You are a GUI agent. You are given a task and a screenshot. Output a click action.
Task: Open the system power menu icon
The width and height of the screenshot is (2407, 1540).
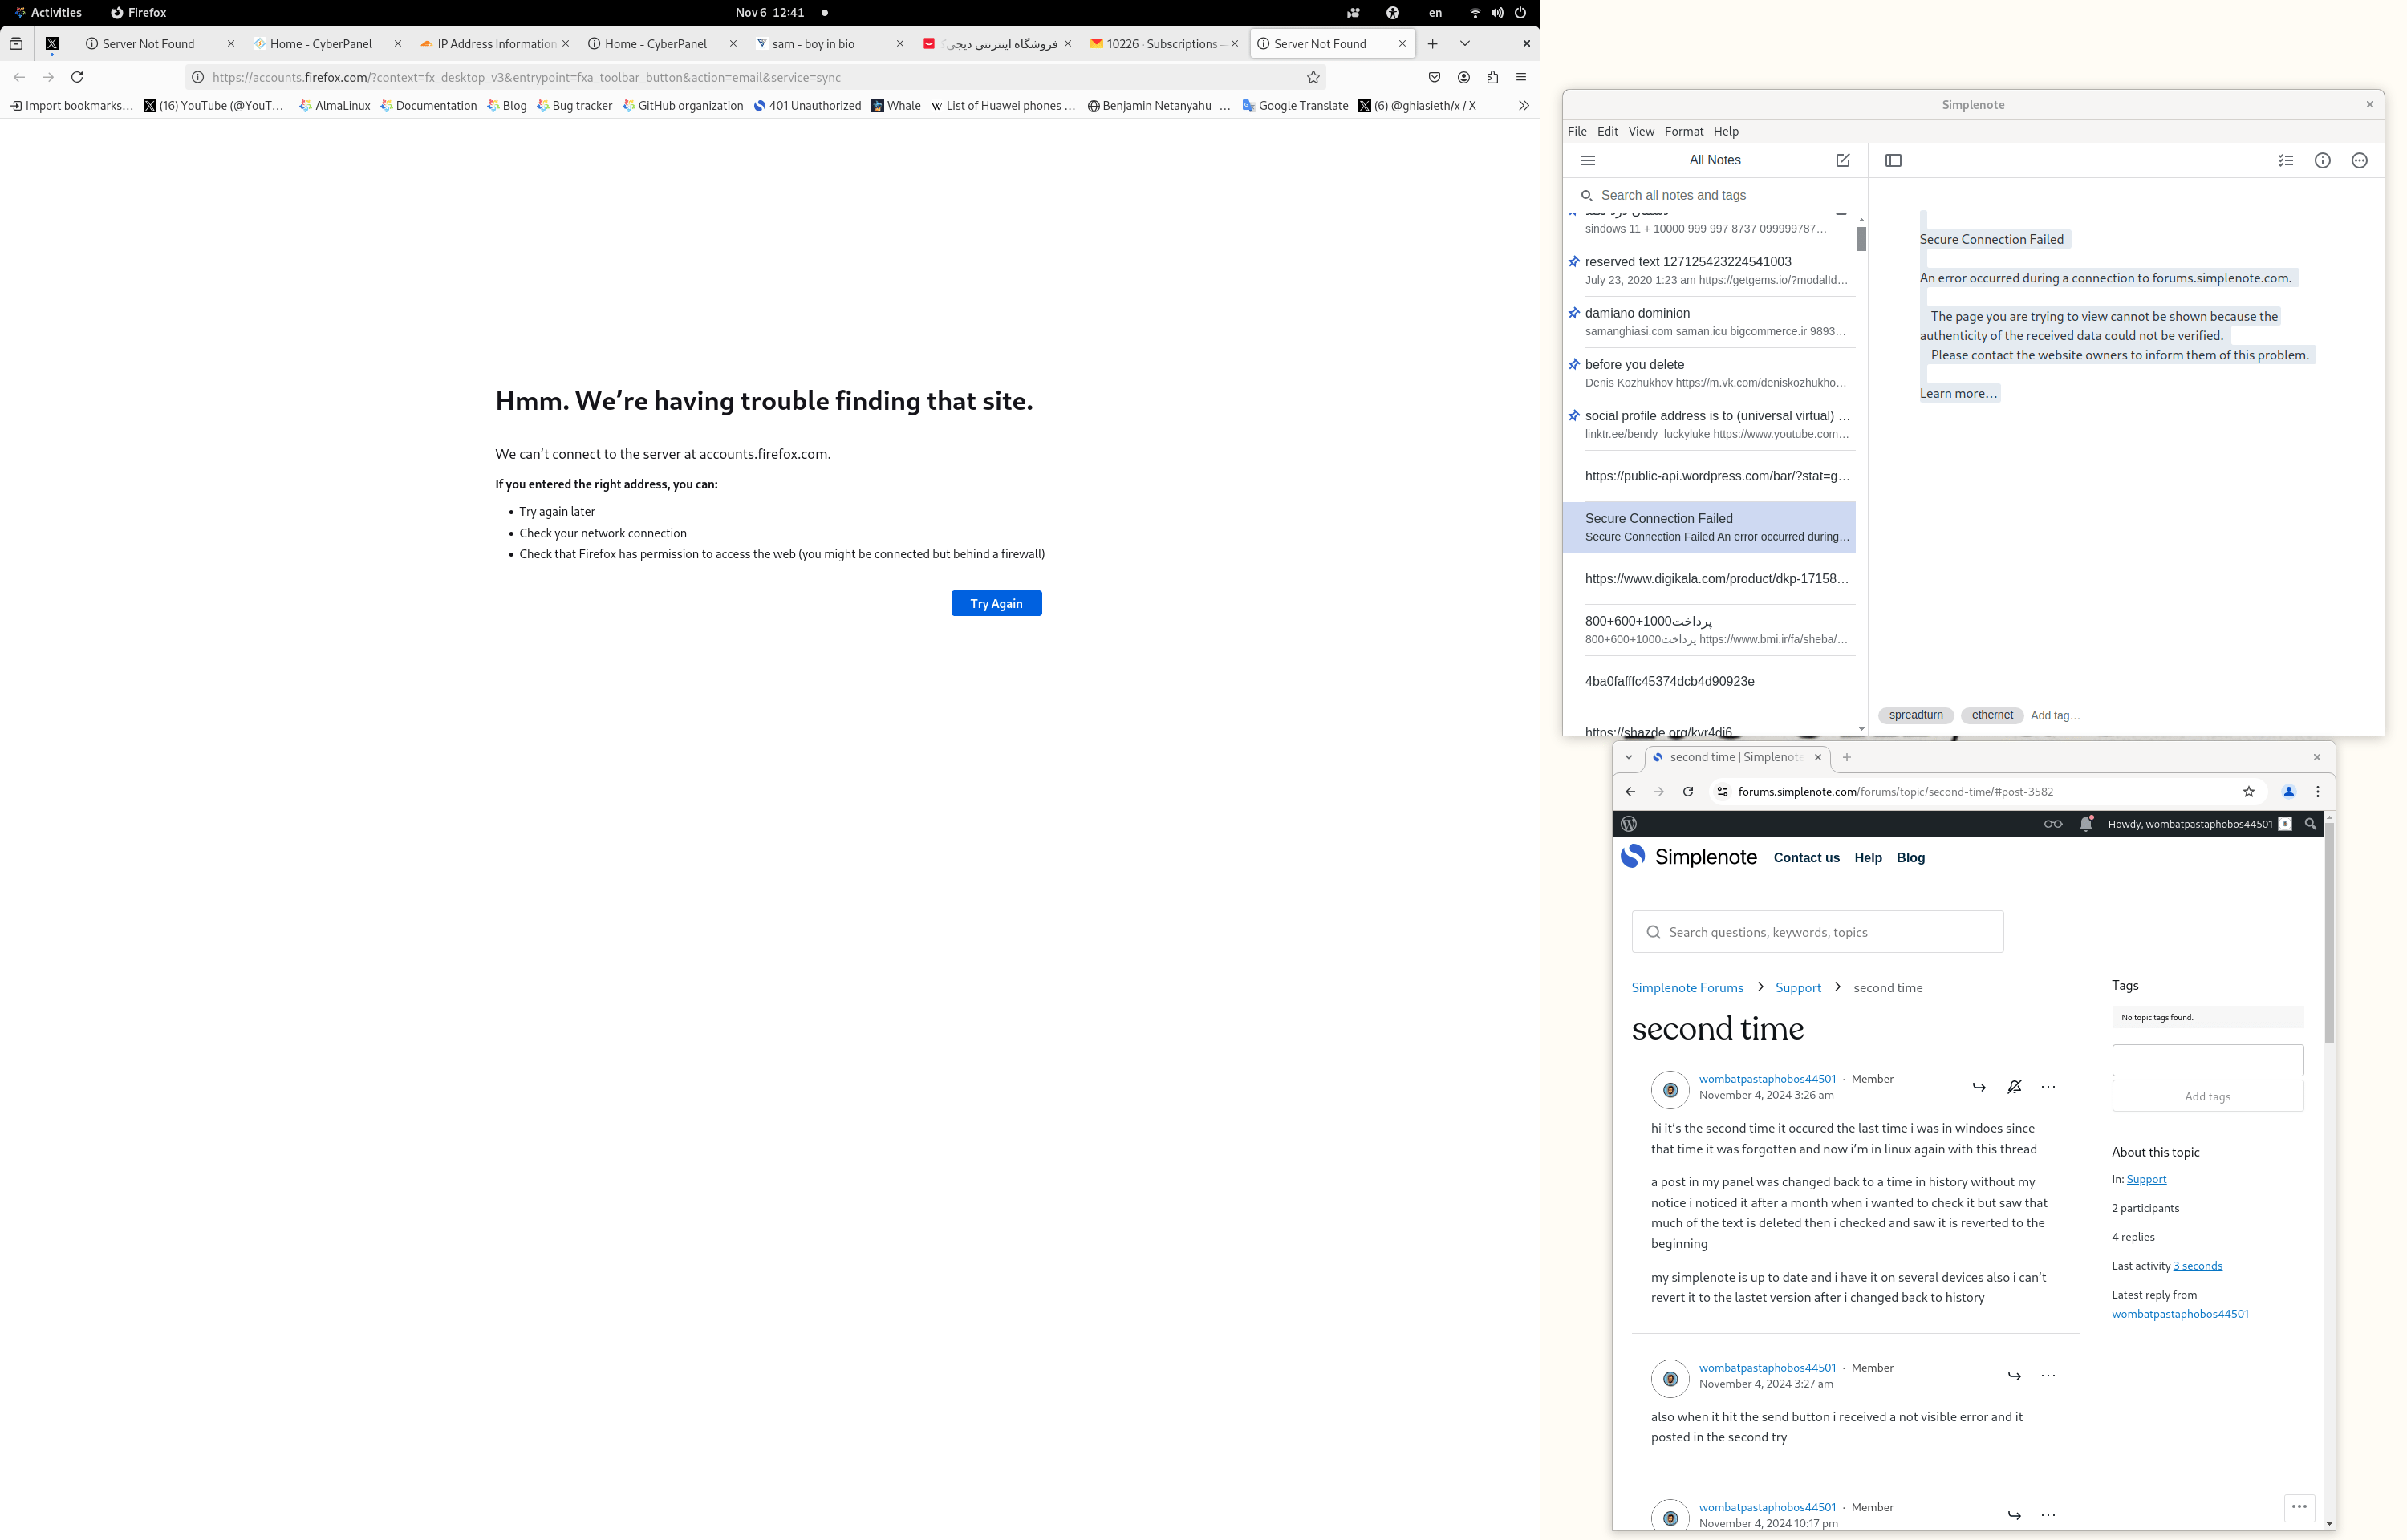click(x=1520, y=13)
